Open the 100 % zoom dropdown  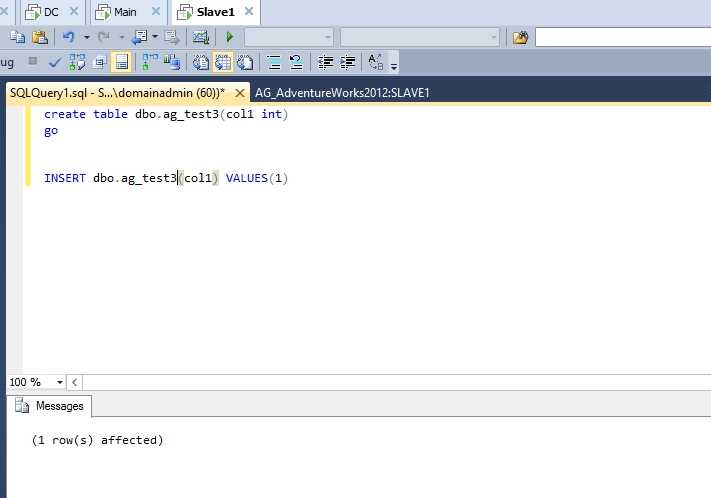(59, 382)
